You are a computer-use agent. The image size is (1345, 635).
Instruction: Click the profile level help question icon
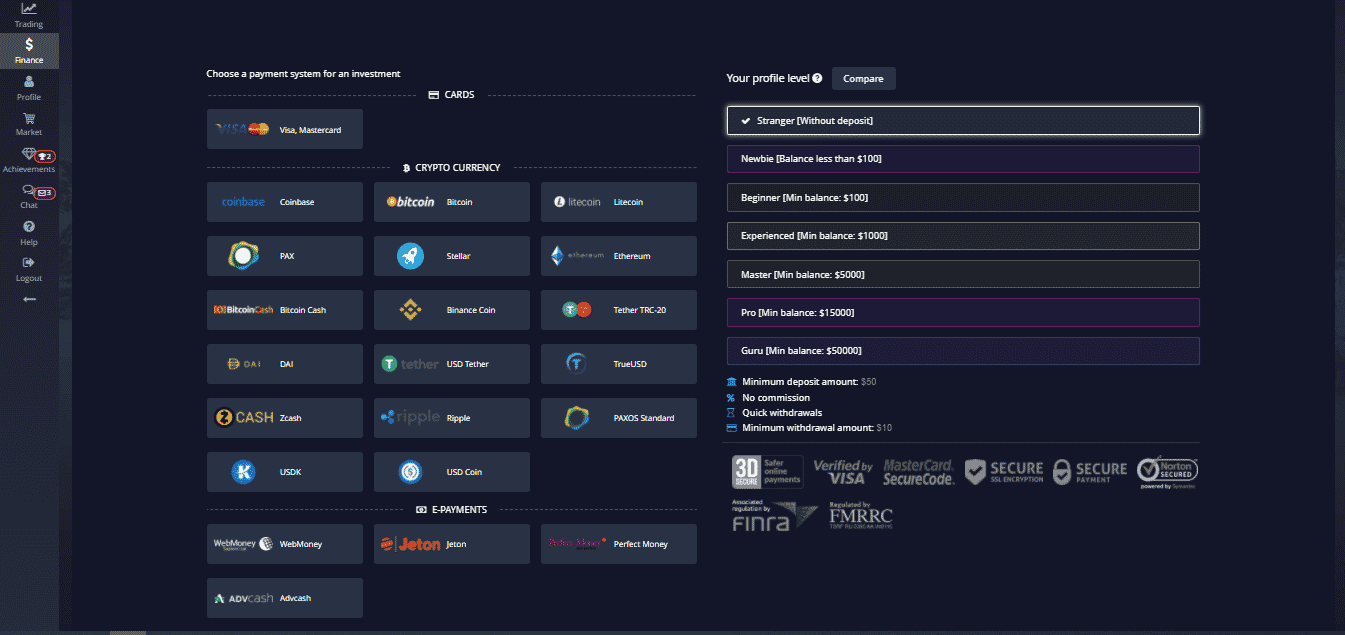pos(817,78)
